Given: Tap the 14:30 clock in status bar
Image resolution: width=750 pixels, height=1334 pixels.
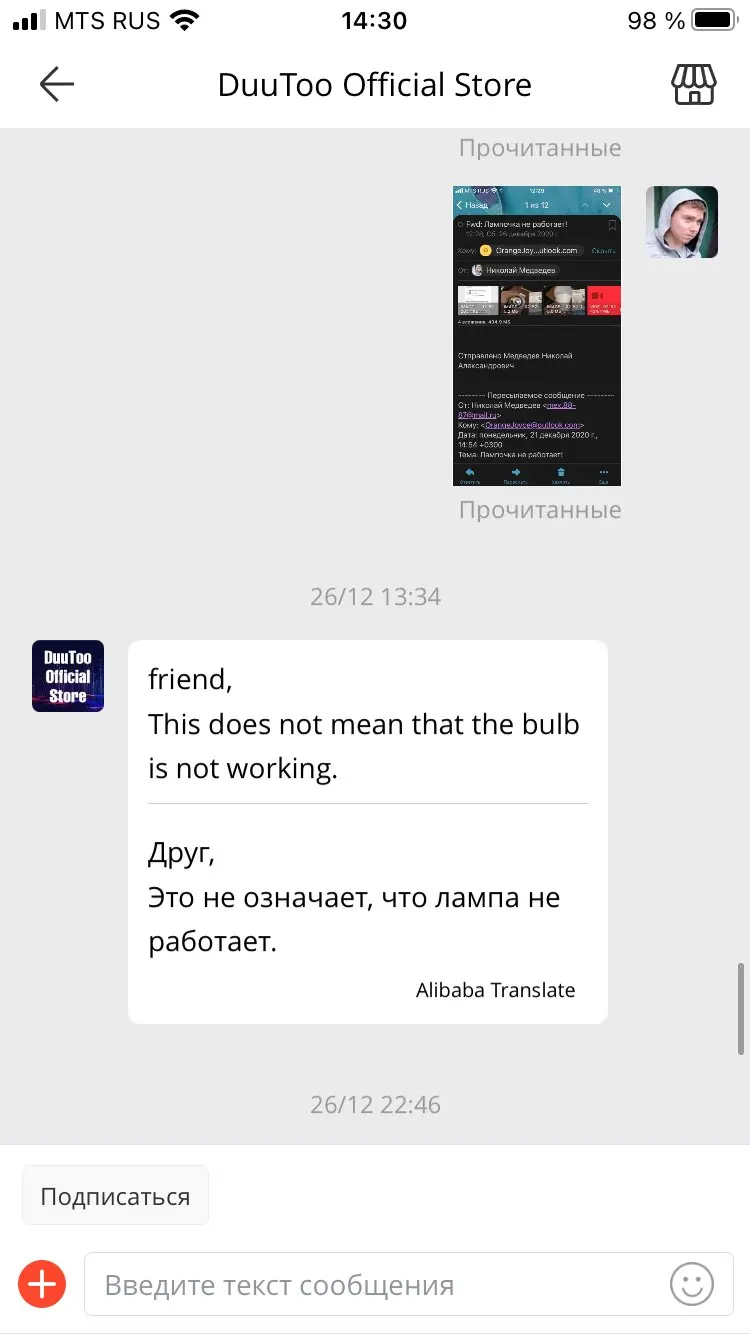Looking at the screenshot, I should [x=374, y=20].
